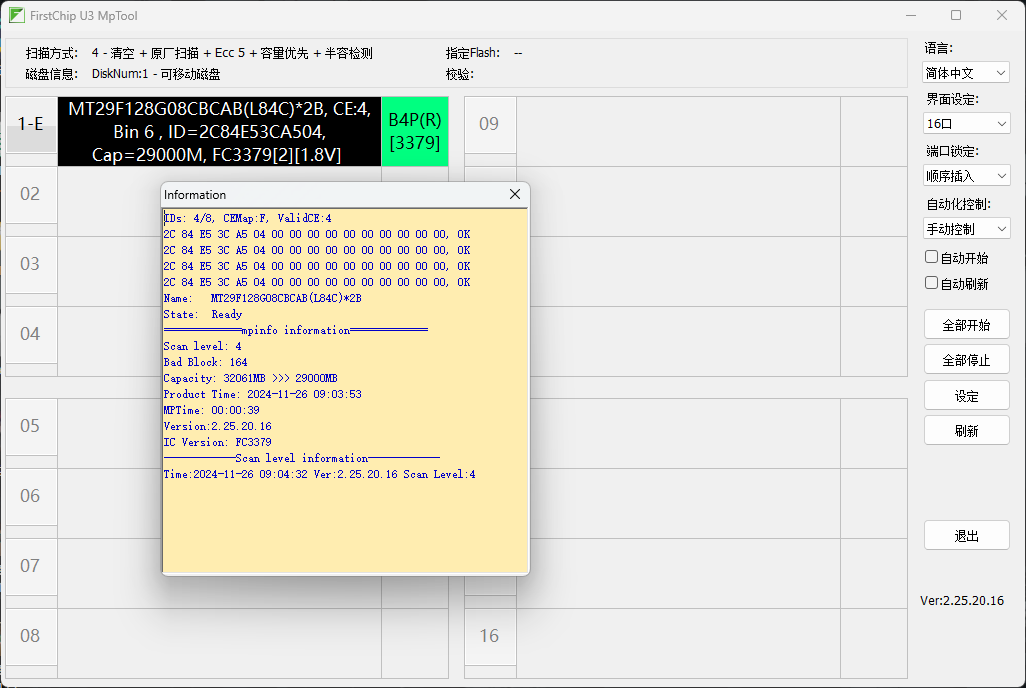
Task: Select port slot 16
Action: 489,636
